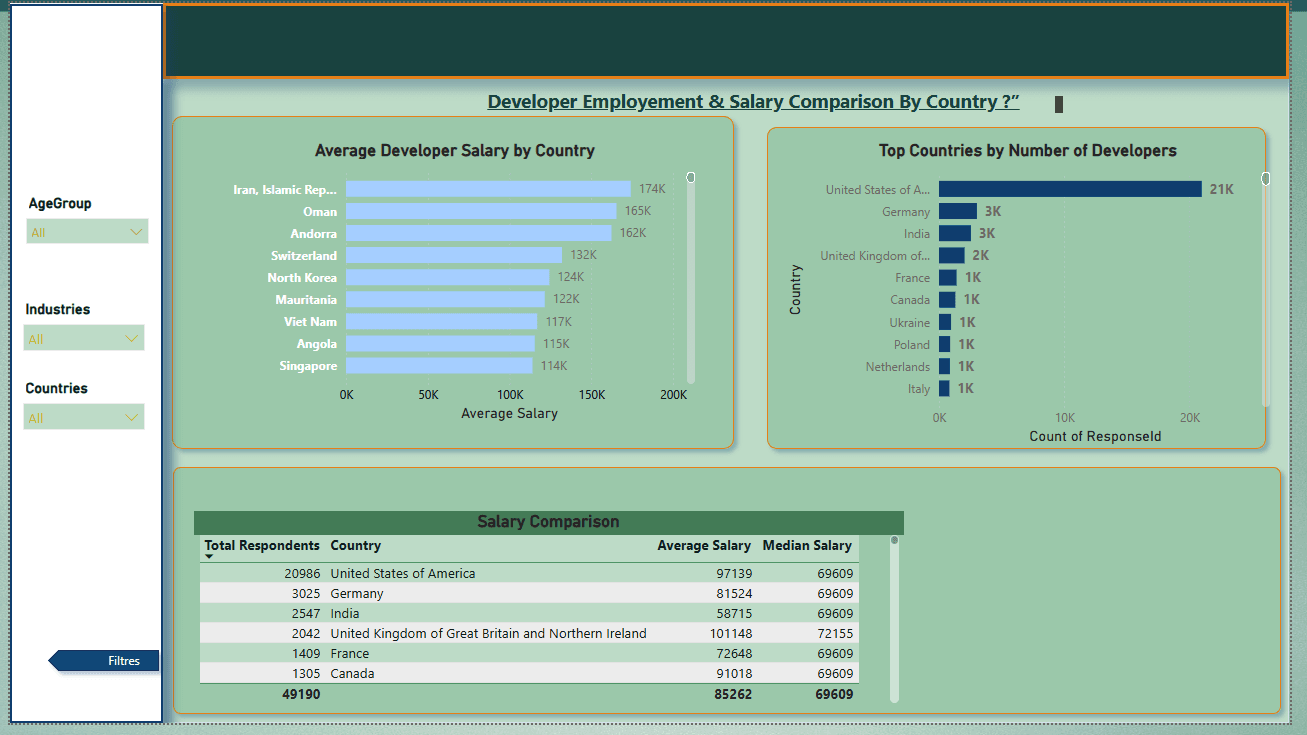This screenshot has height=735, width=1307.
Task: Click the Angola axis label
Action: click(x=317, y=344)
